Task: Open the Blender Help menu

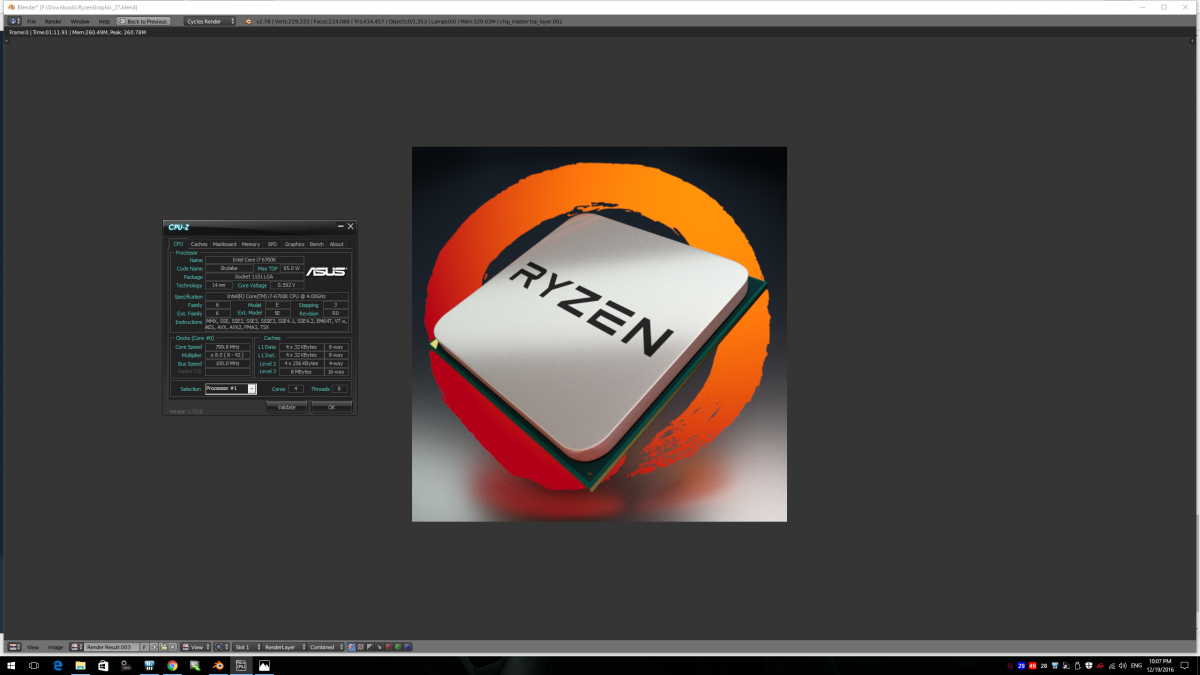Action: pyautogui.click(x=104, y=21)
